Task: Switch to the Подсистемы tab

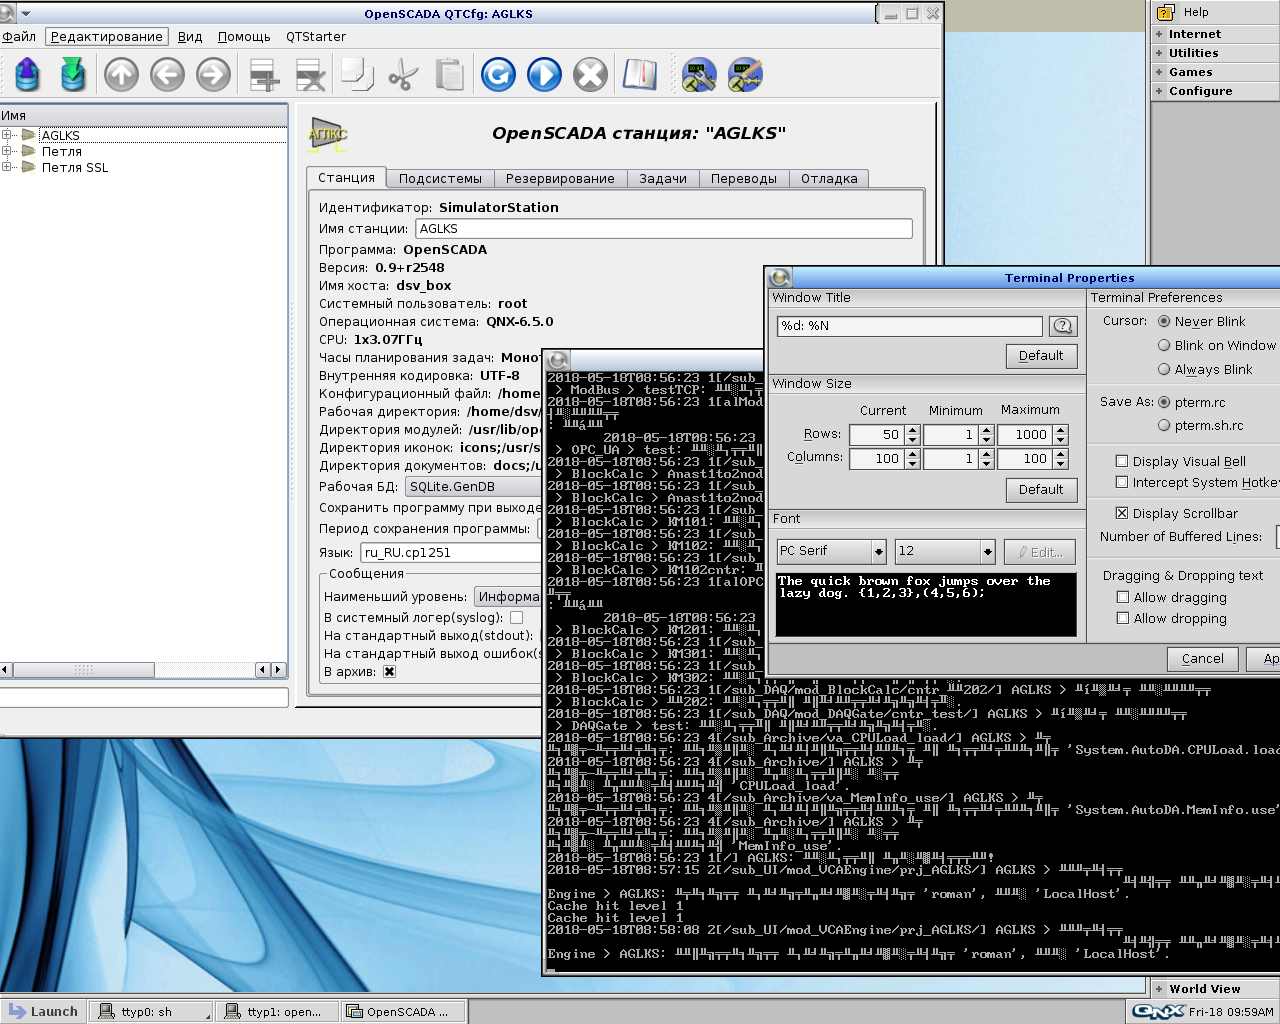Action: coord(440,179)
